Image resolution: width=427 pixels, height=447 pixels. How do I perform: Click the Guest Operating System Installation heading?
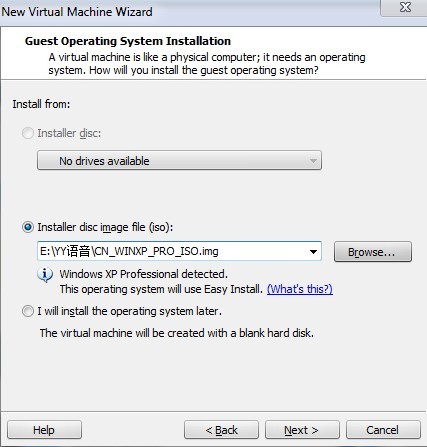tap(128, 41)
